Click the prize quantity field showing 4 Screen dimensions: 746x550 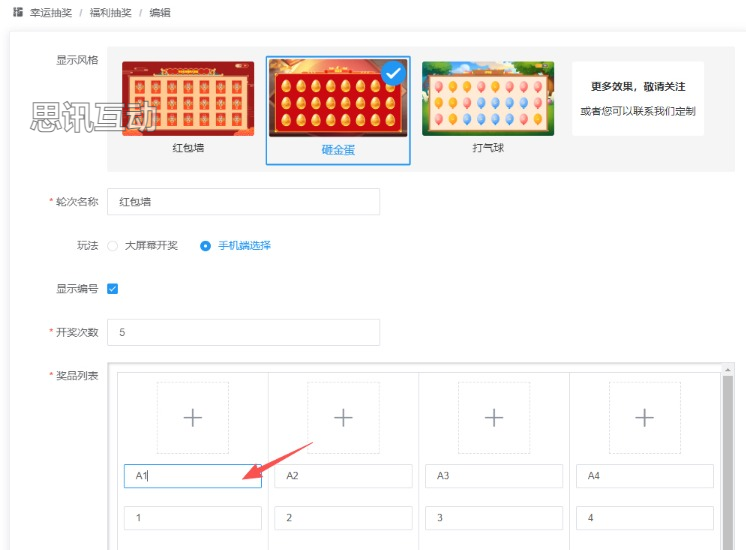[645, 518]
